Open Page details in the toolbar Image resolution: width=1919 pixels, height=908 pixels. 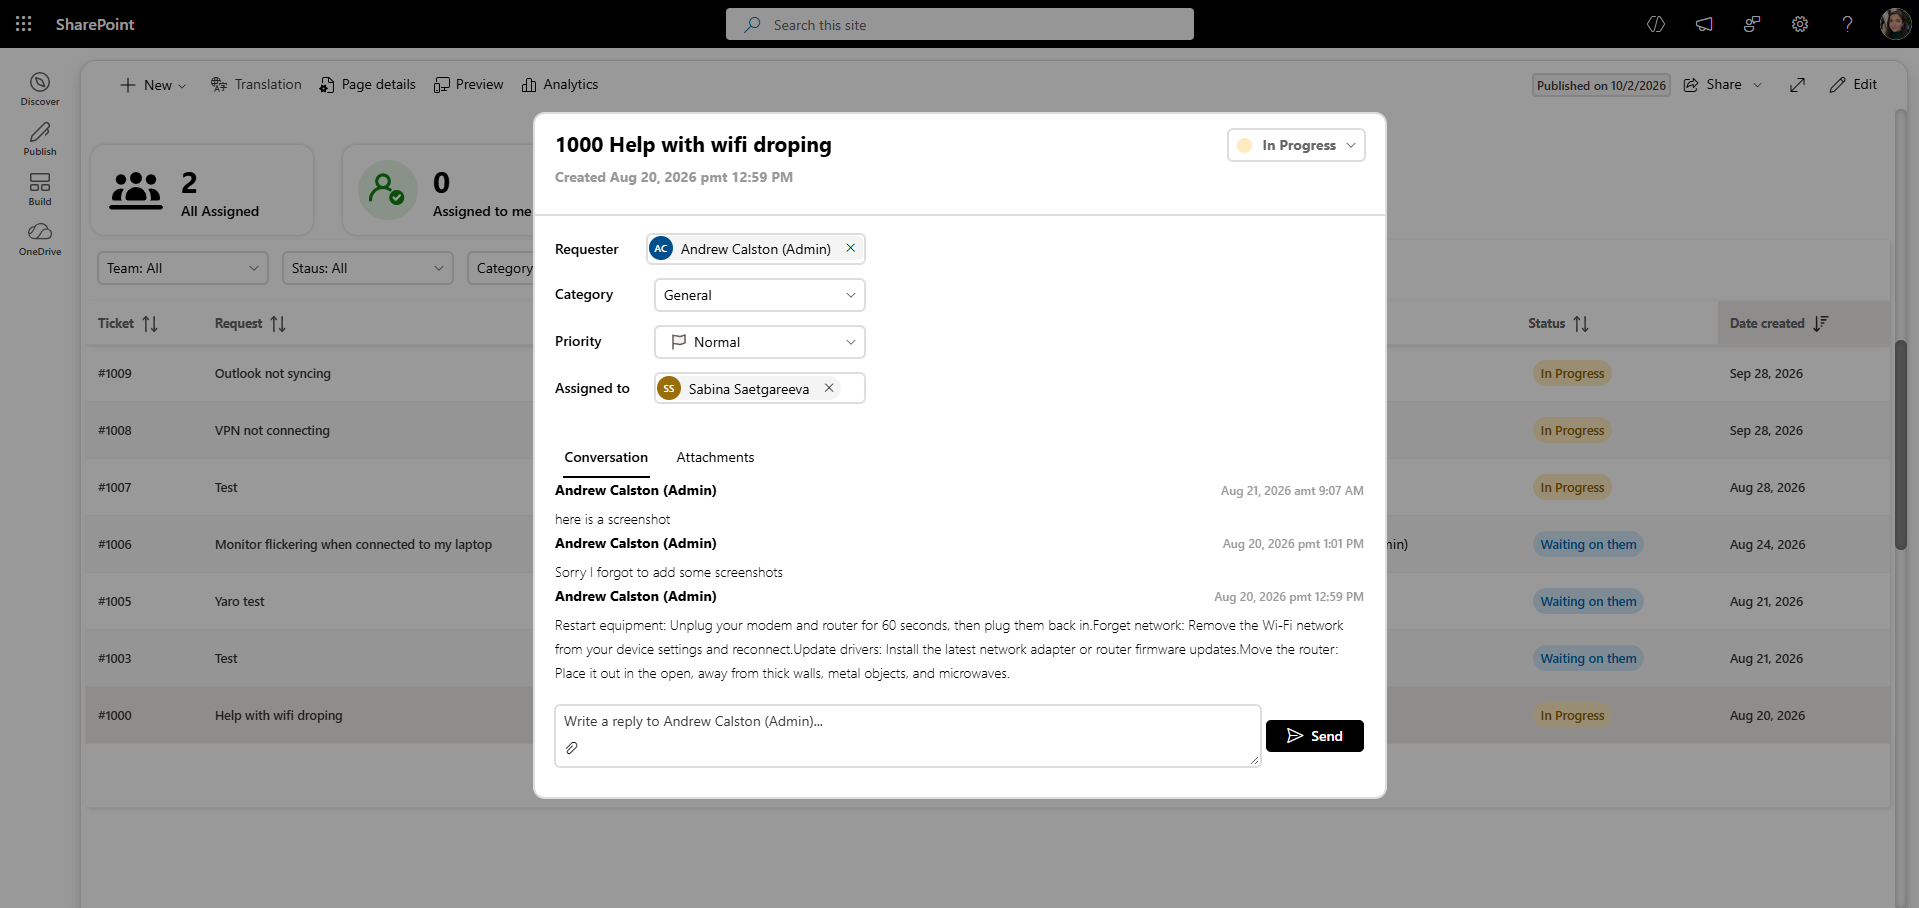(367, 85)
